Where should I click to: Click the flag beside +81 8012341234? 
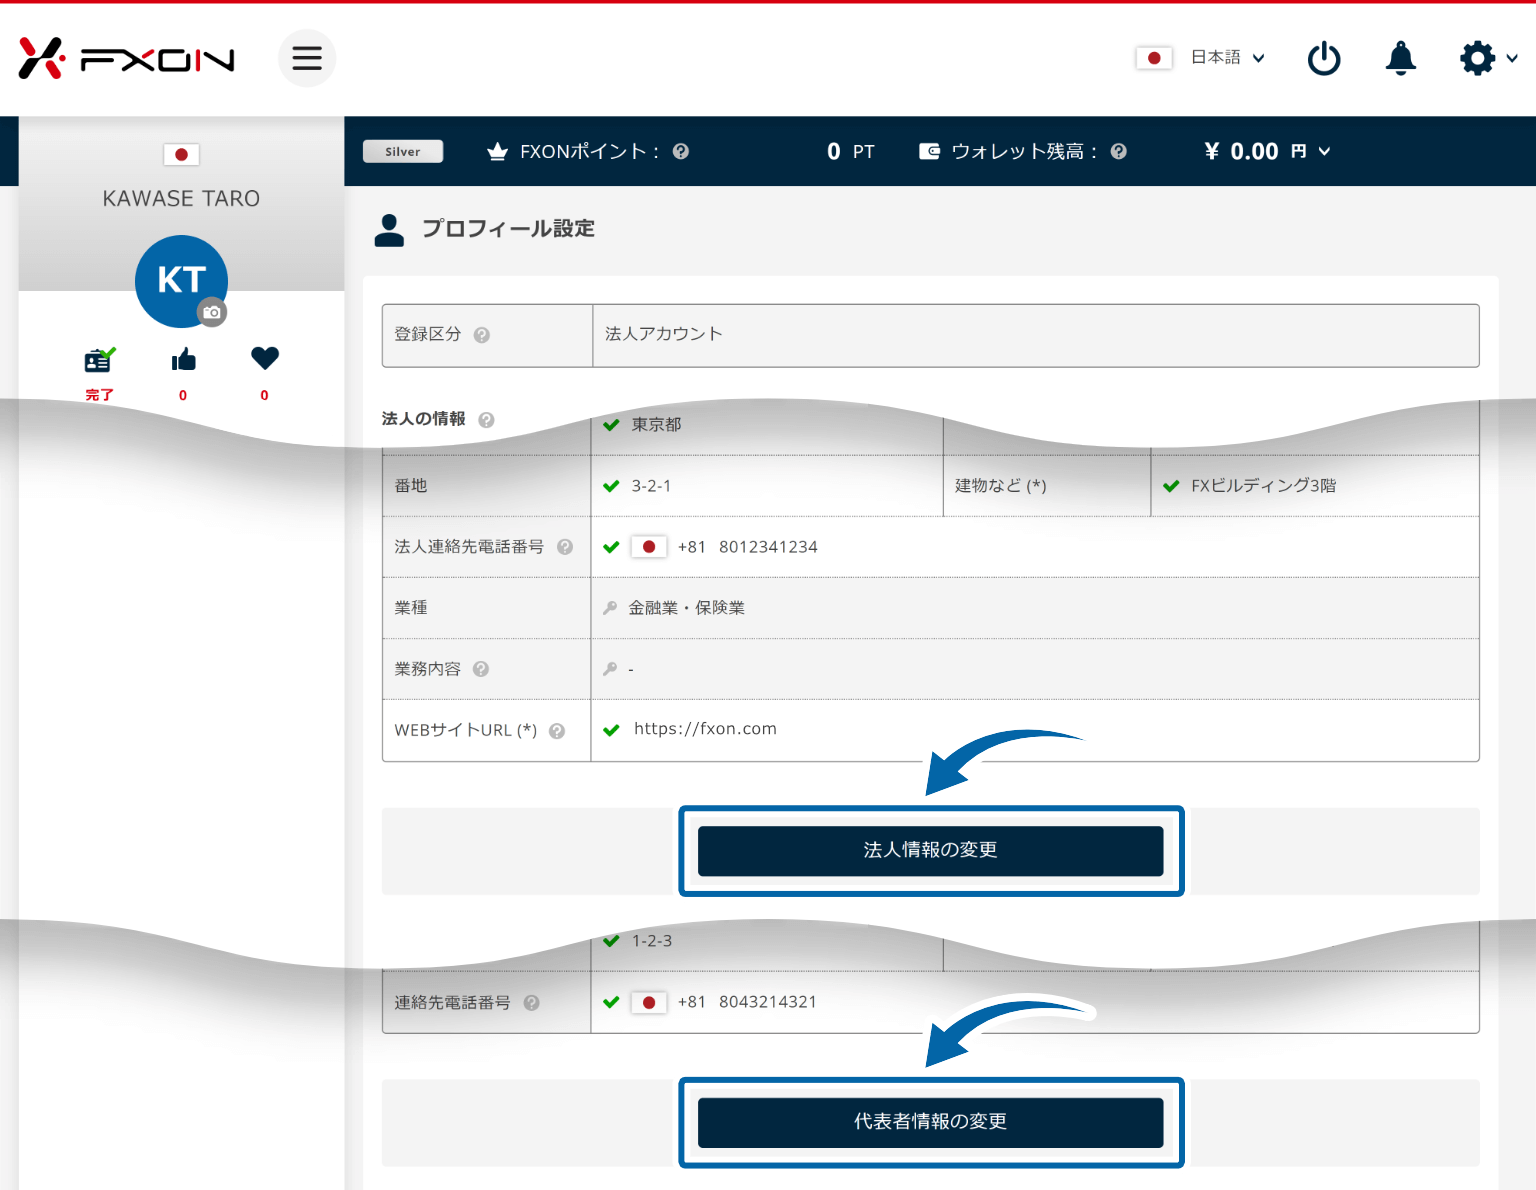pyautogui.click(x=649, y=547)
